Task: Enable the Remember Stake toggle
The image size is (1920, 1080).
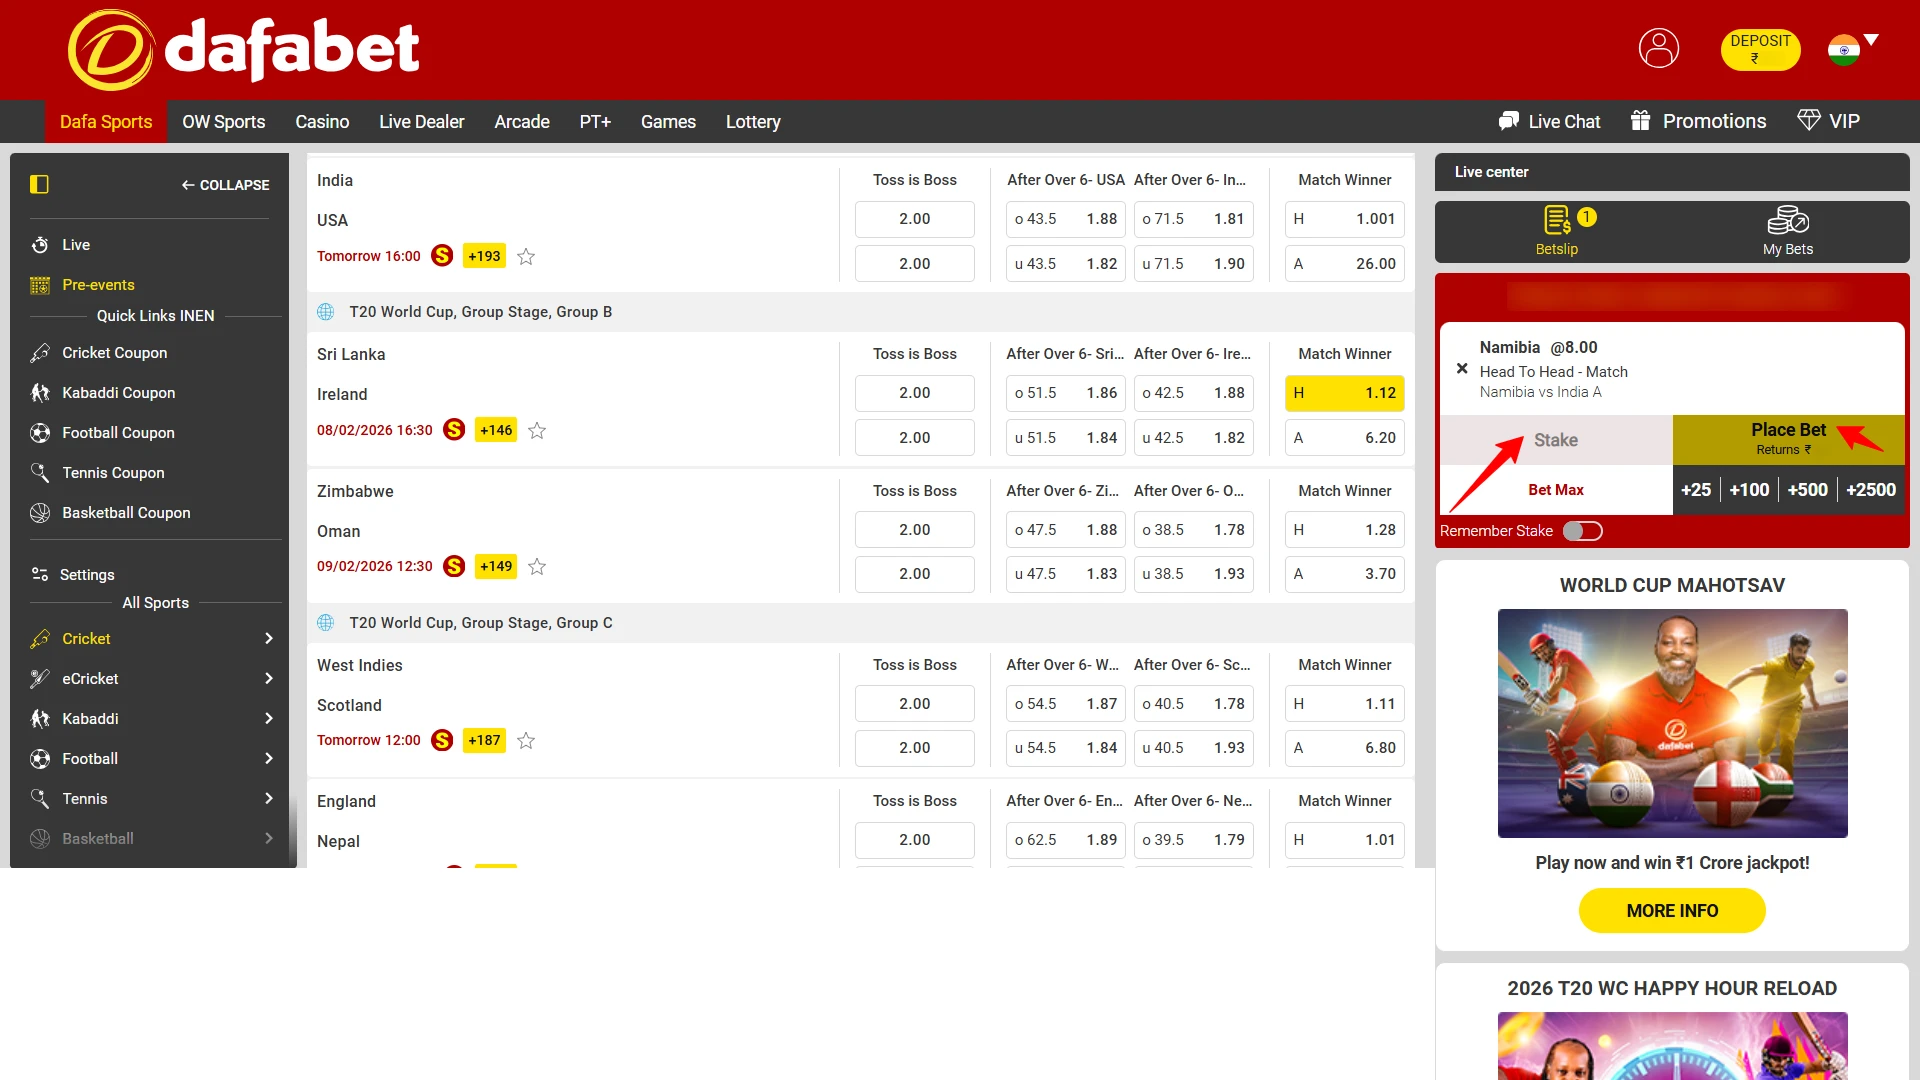Action: [1584, 531]
